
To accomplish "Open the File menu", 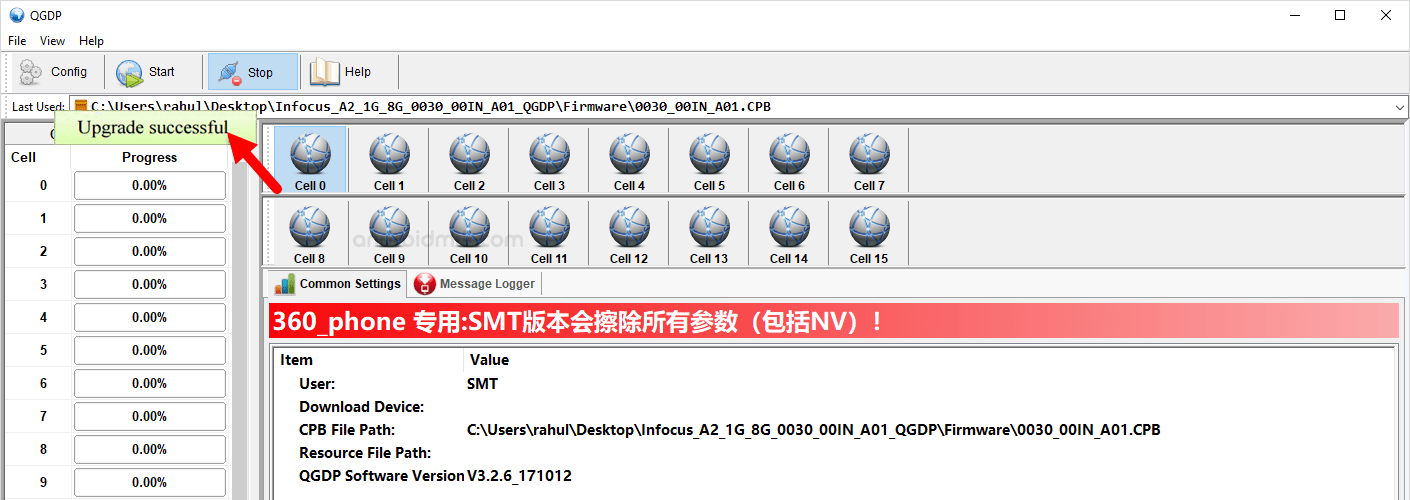I will pos(17,41).
